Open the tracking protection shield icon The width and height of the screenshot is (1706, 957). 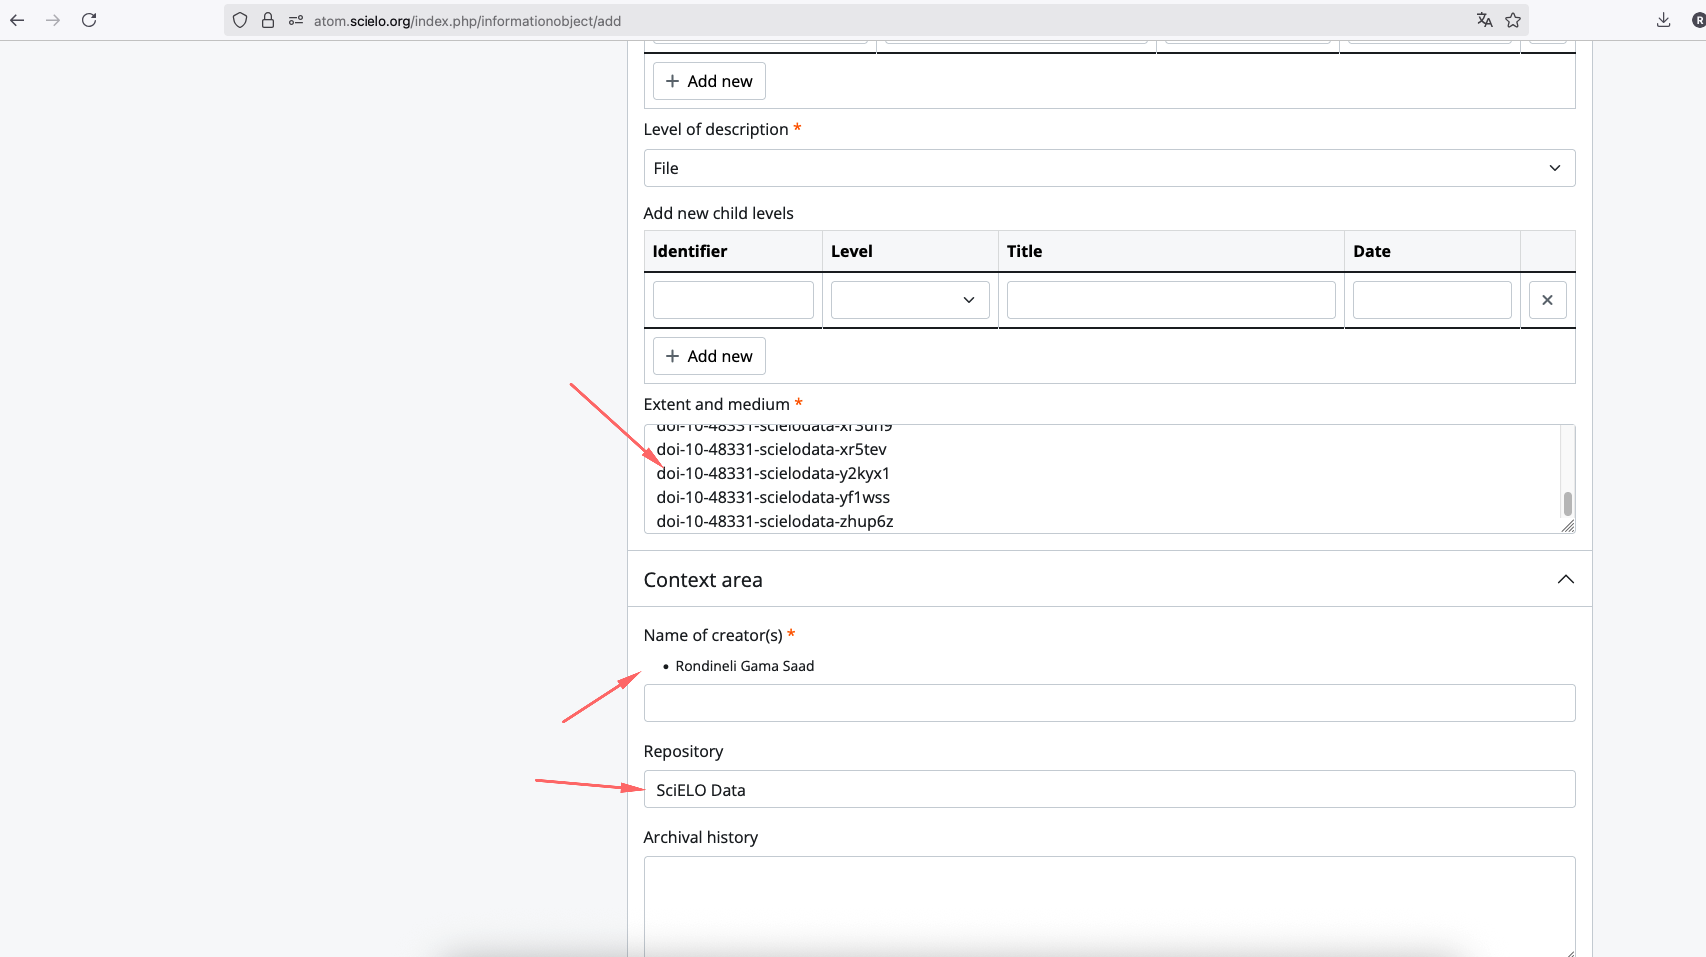(240, 20)
